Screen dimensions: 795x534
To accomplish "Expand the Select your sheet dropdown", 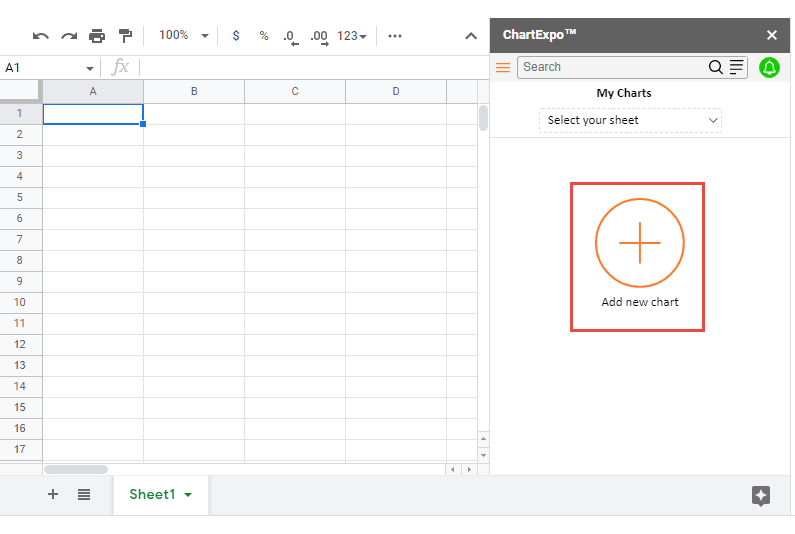I will pos(630,121).
